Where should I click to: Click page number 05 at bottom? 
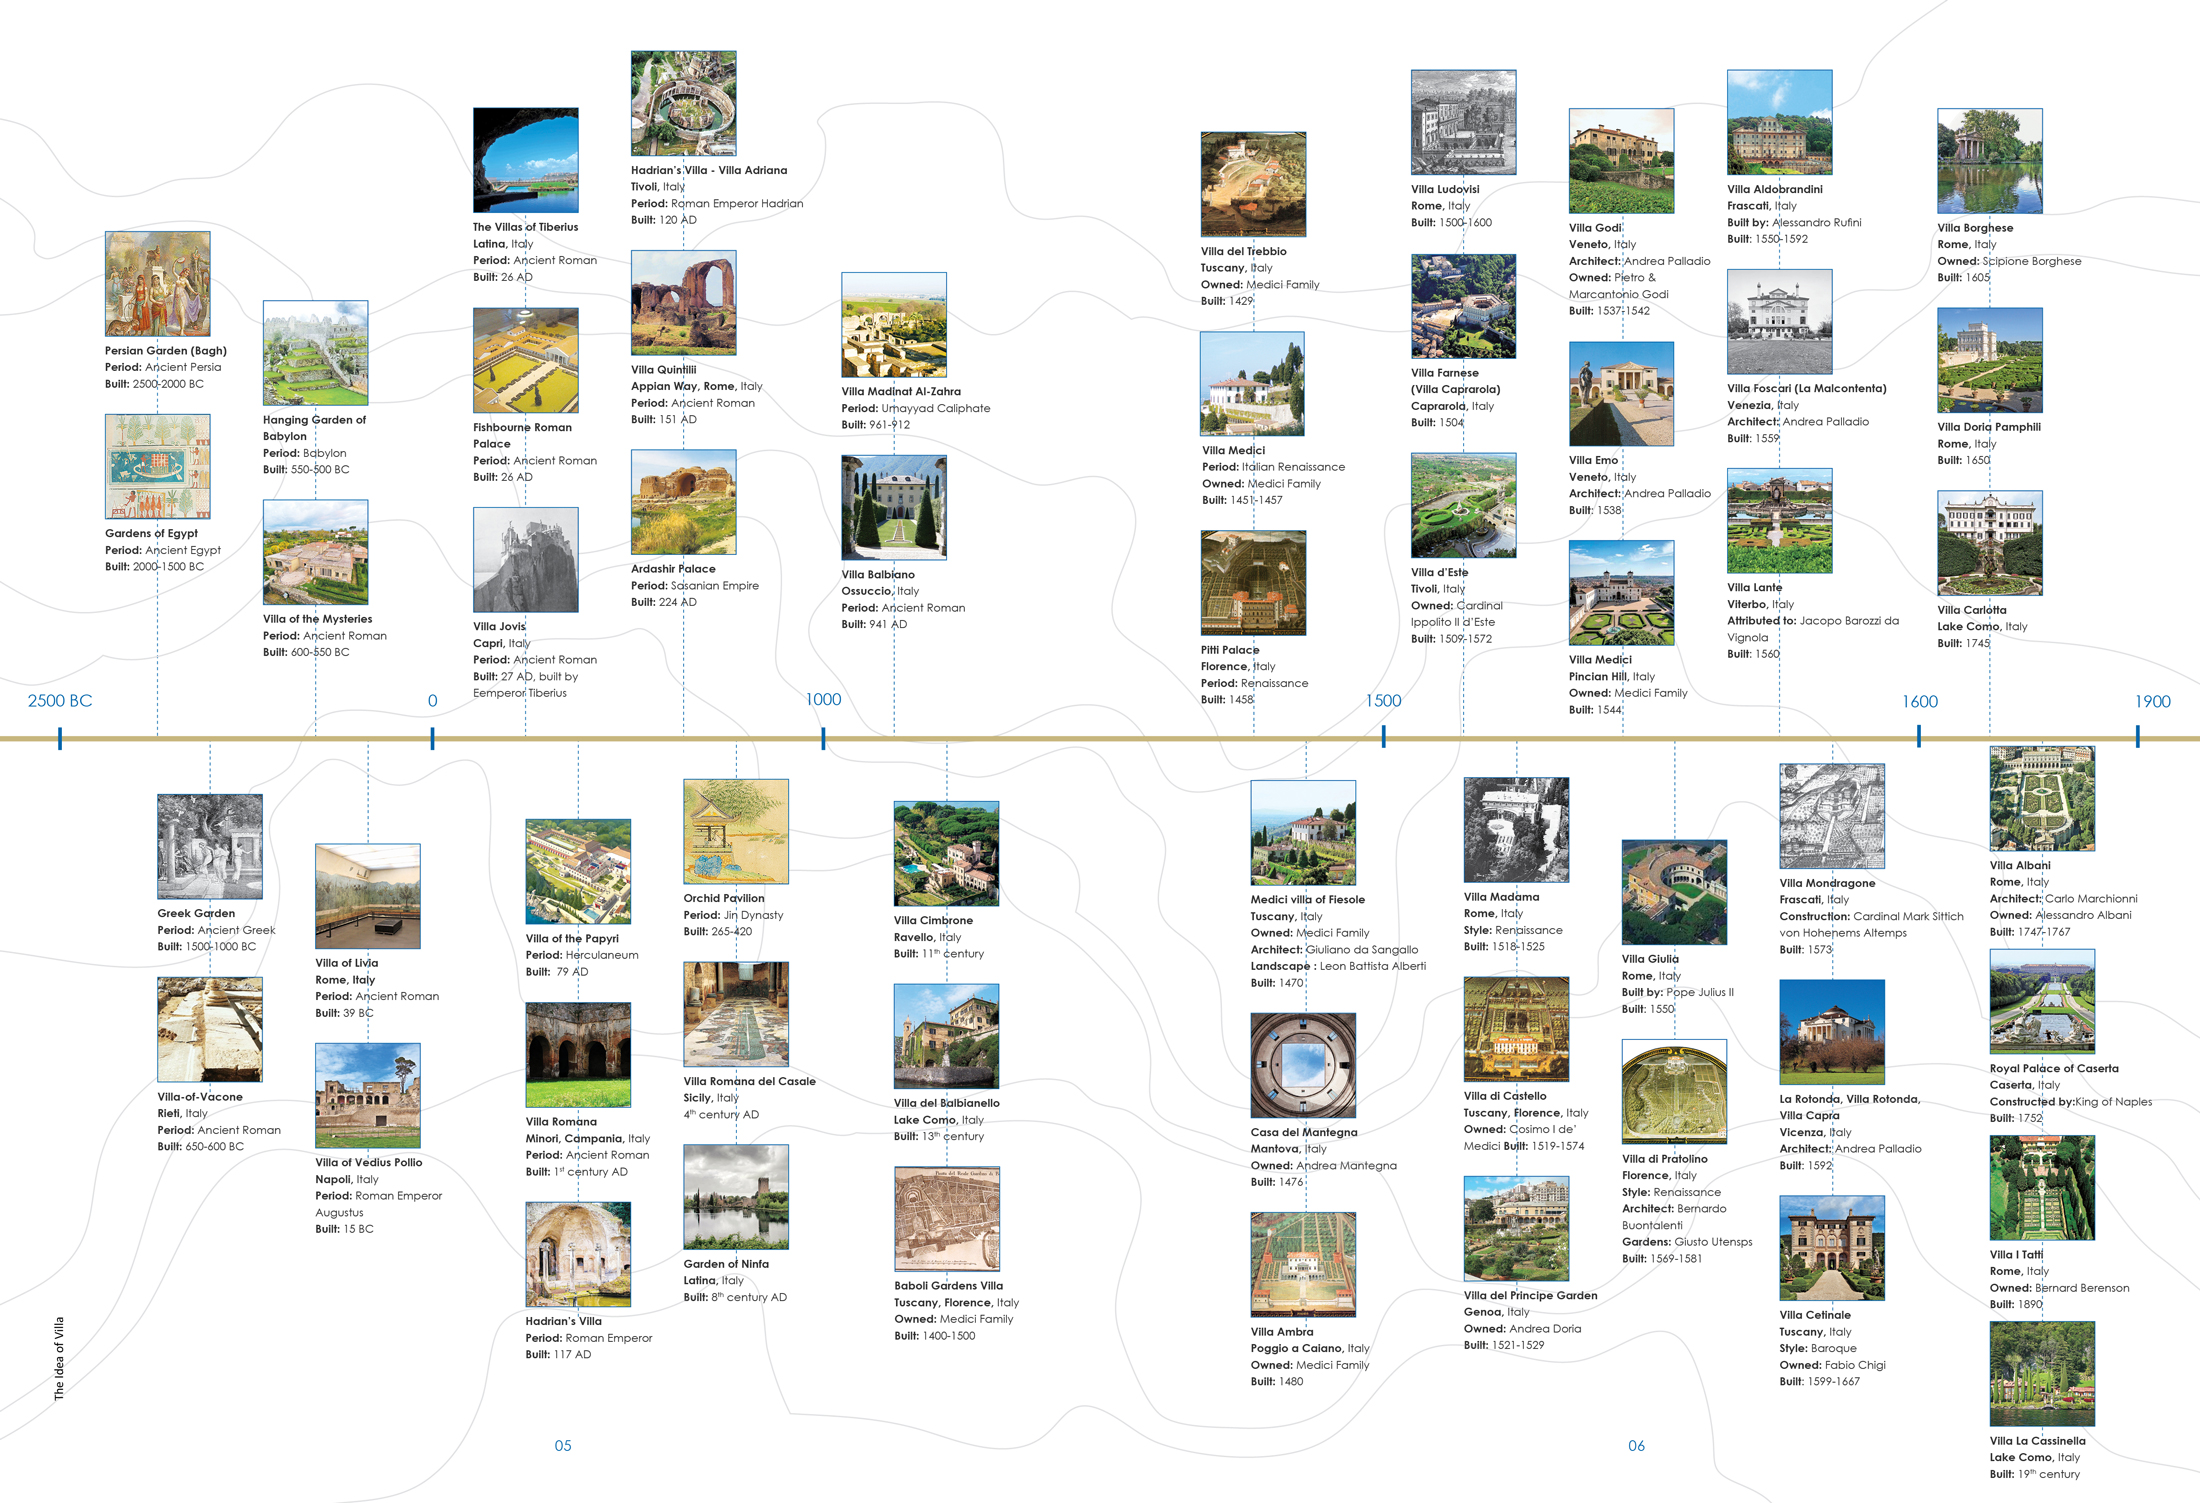point(563,1445)
